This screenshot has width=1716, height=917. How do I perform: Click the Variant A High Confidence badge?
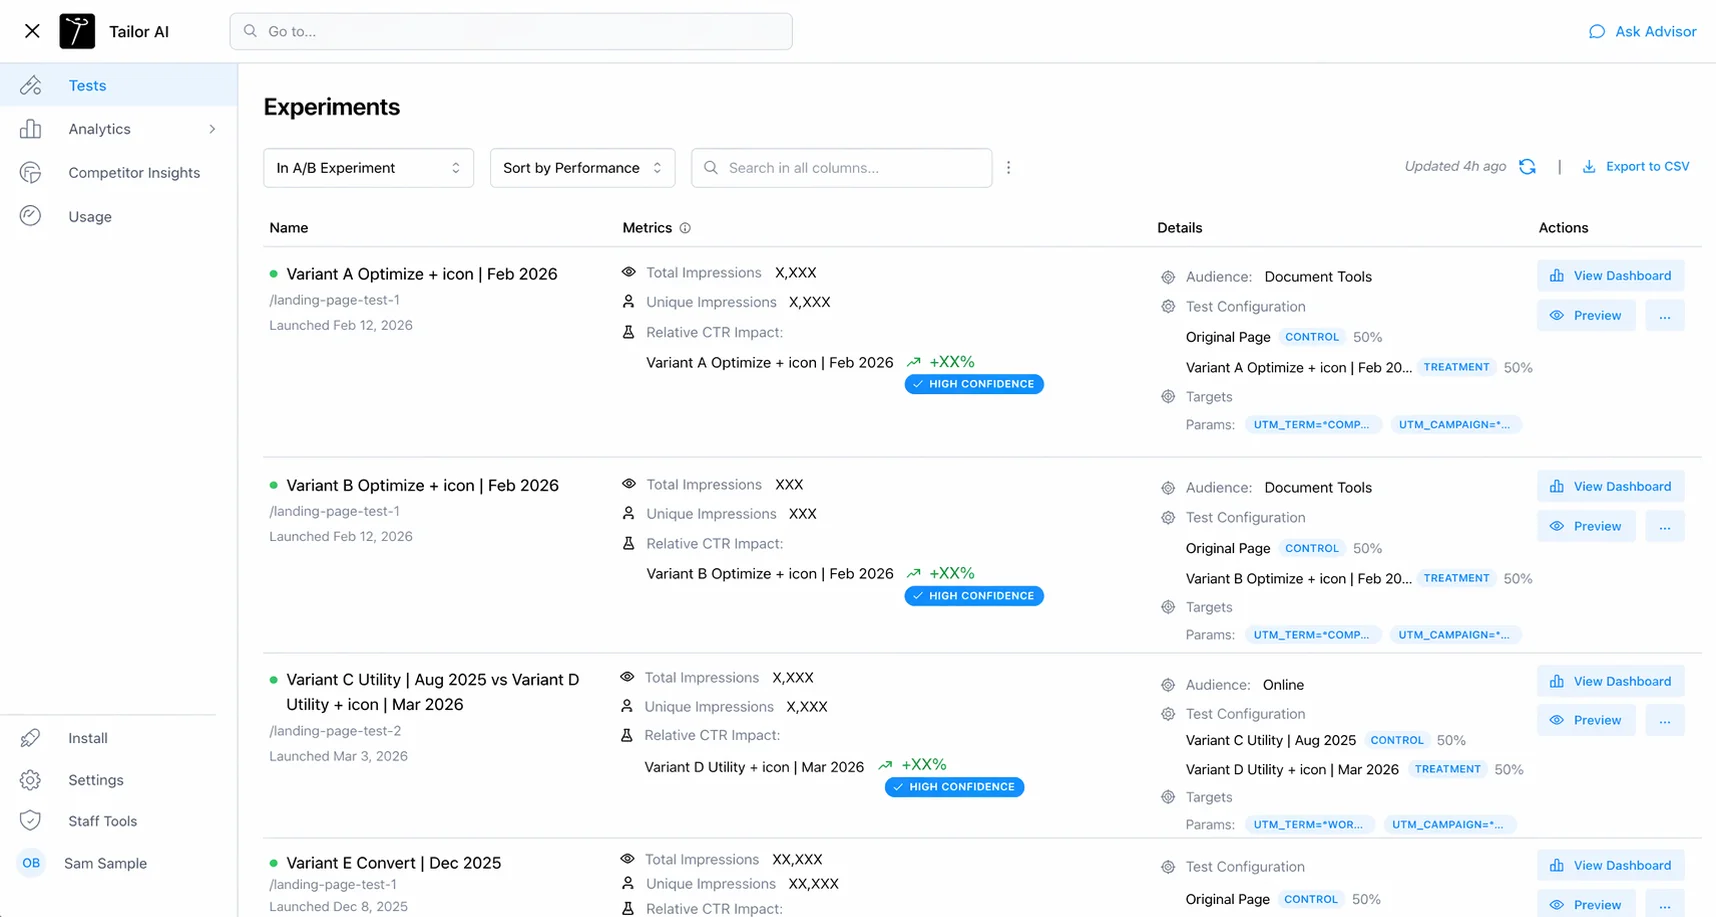pos(974,384)
